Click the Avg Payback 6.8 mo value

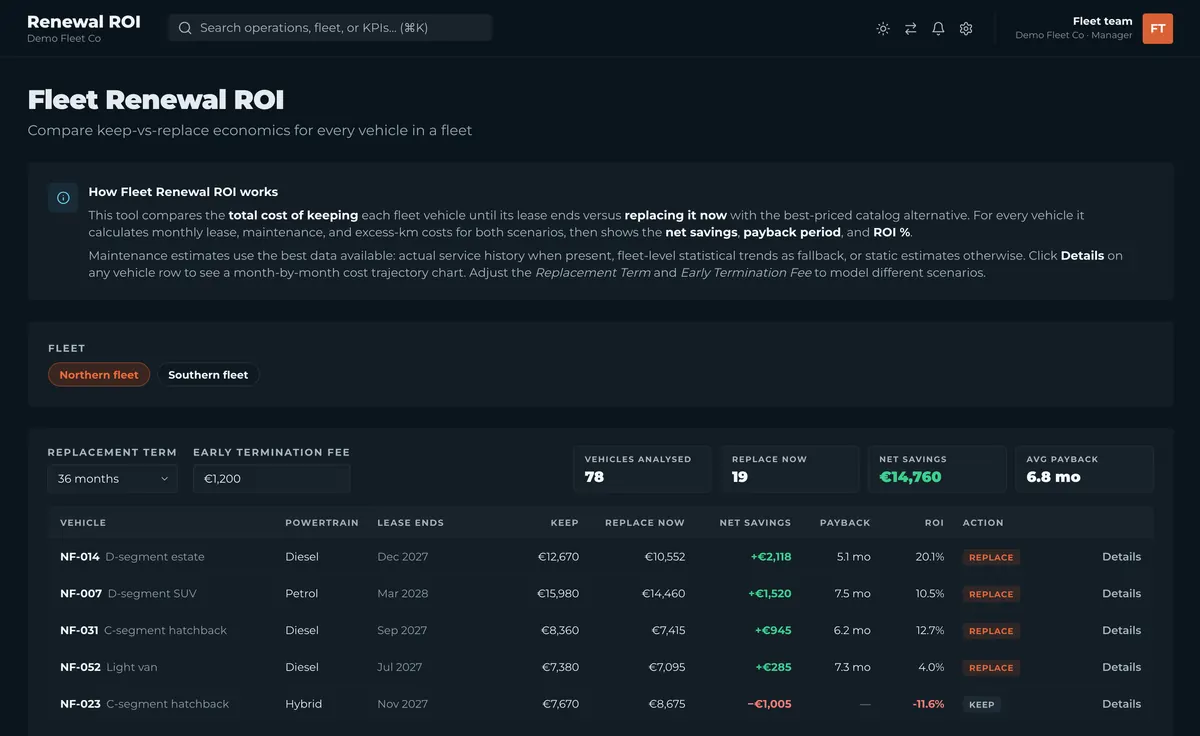(x=1054, y=477)
